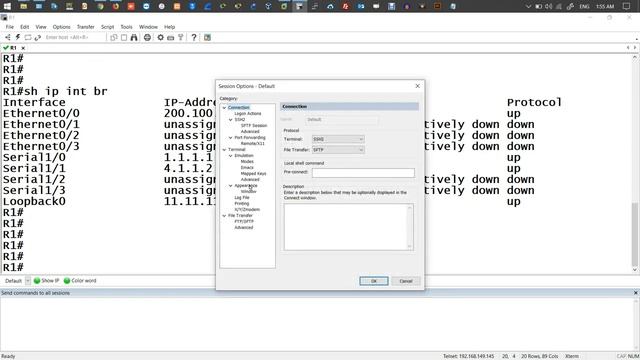Open the Terminal protocol dropdown
This screenshot has height=360, width=640.
point(338,139)
